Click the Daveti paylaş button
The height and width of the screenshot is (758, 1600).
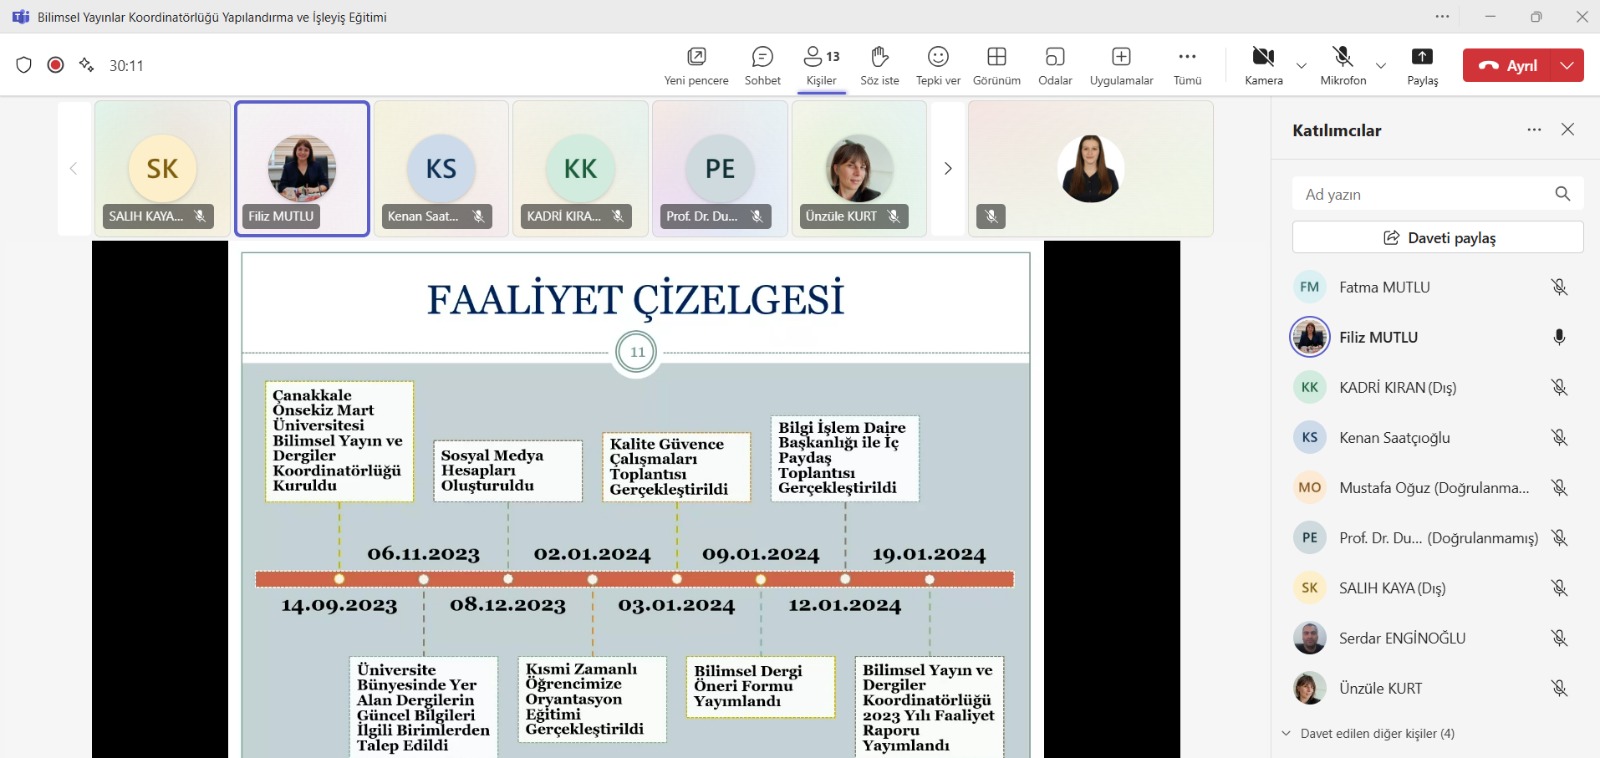[1437, 237]
